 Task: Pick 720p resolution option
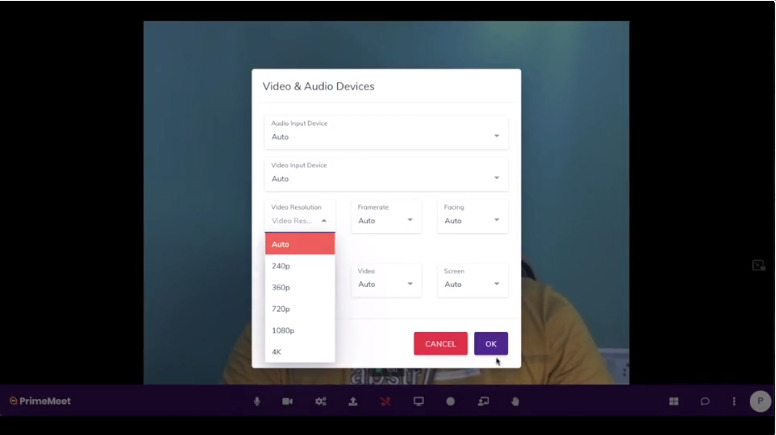300,309
